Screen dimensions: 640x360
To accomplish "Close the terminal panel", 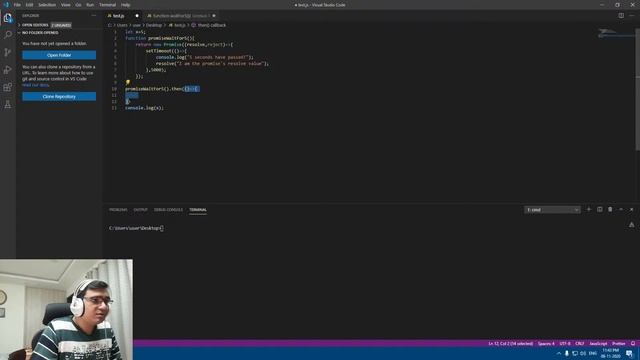I will [631, 209].
